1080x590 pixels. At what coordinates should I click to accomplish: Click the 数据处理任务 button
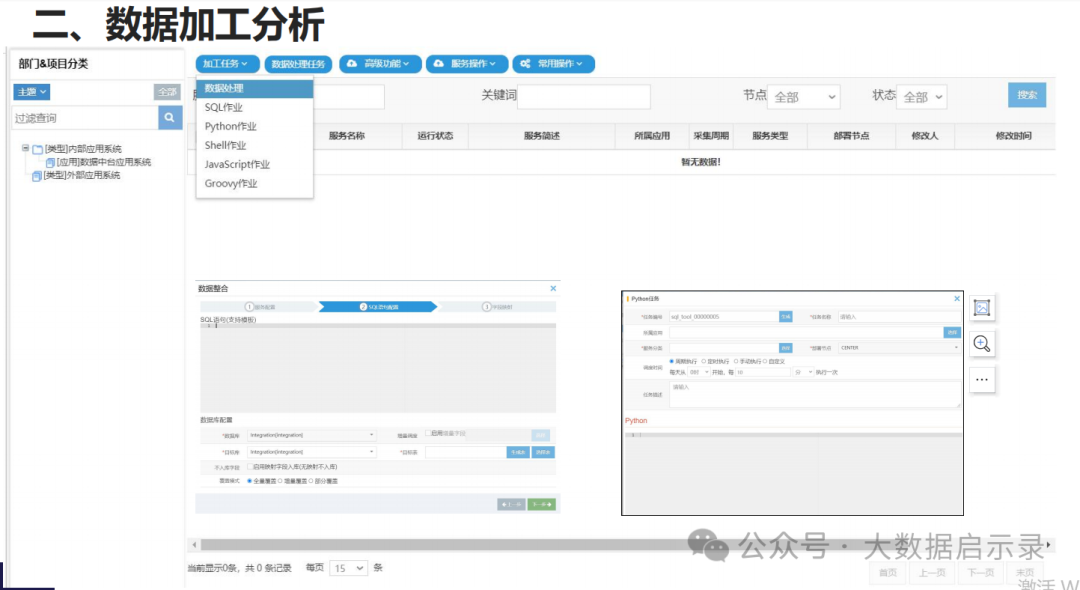(298, 64)
